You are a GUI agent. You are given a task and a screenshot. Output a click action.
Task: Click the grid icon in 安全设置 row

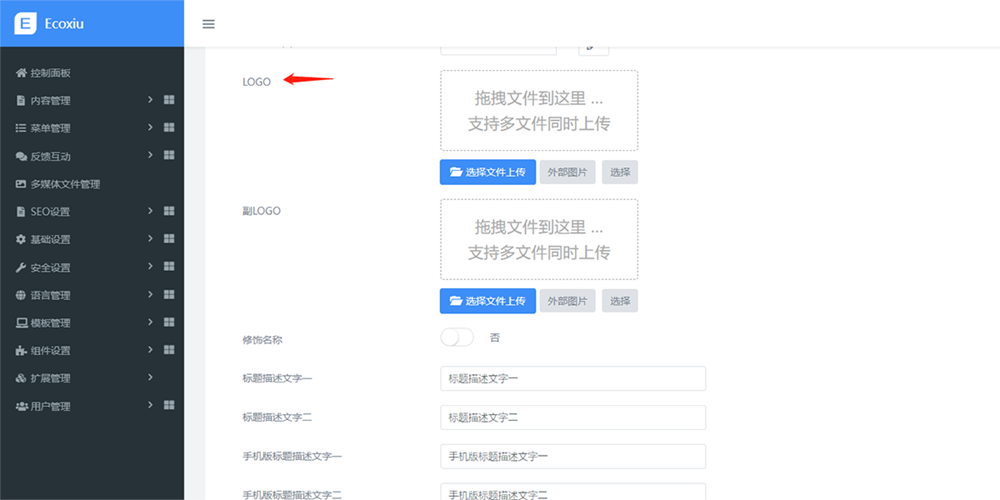point(169,266)
